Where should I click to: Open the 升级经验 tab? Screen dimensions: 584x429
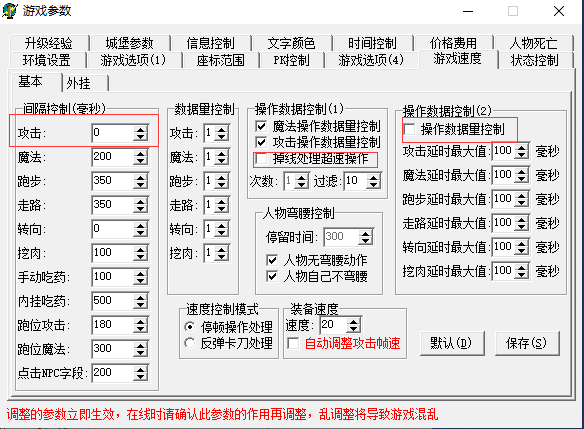click(49, 43)
